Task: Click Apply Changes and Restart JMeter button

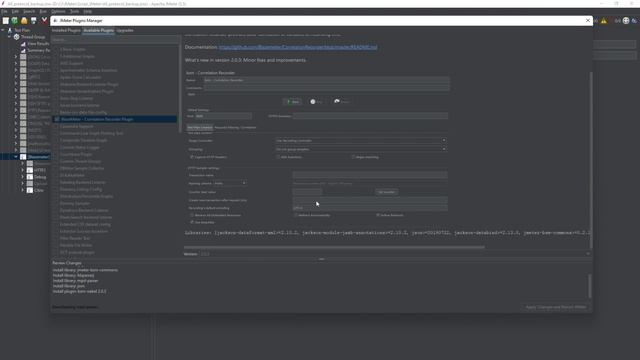Action: click(556, 307)
